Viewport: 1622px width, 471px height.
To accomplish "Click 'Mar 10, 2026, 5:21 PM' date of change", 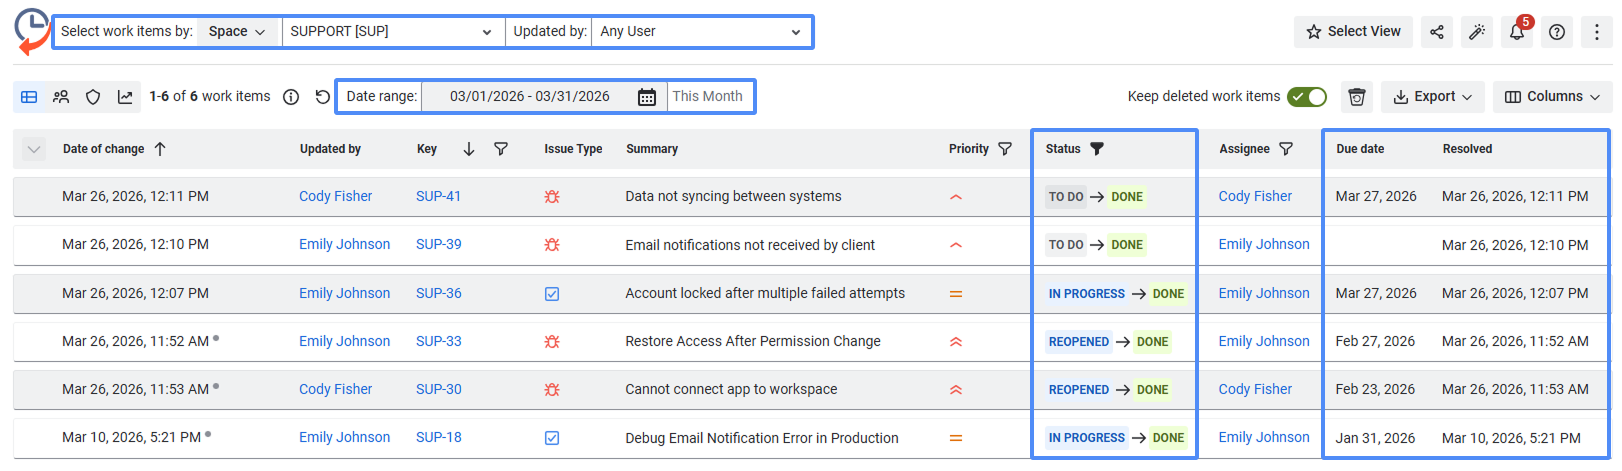I will 131,438.
